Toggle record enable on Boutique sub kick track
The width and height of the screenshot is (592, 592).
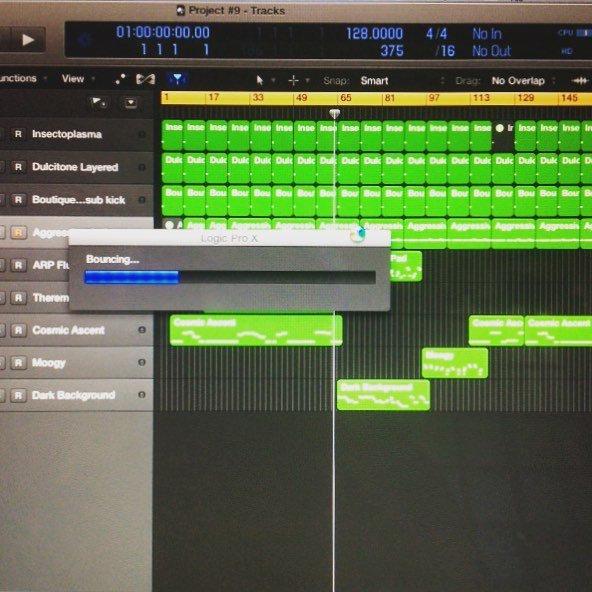point(18,199)
